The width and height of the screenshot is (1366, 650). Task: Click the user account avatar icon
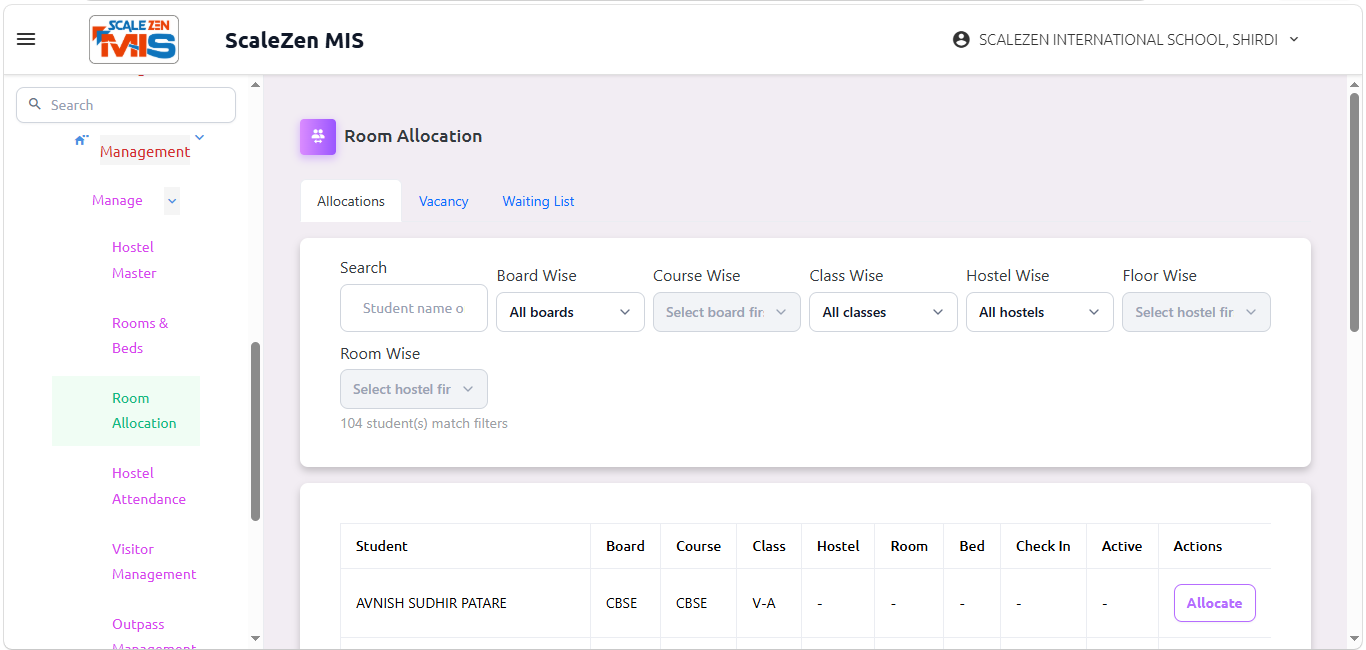click(961, 40)
